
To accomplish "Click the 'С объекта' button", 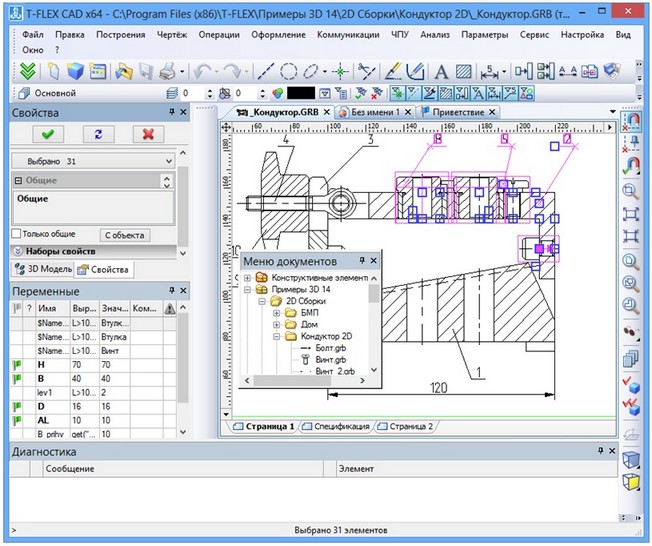I will pyautogui.click(x=125, y=235).
